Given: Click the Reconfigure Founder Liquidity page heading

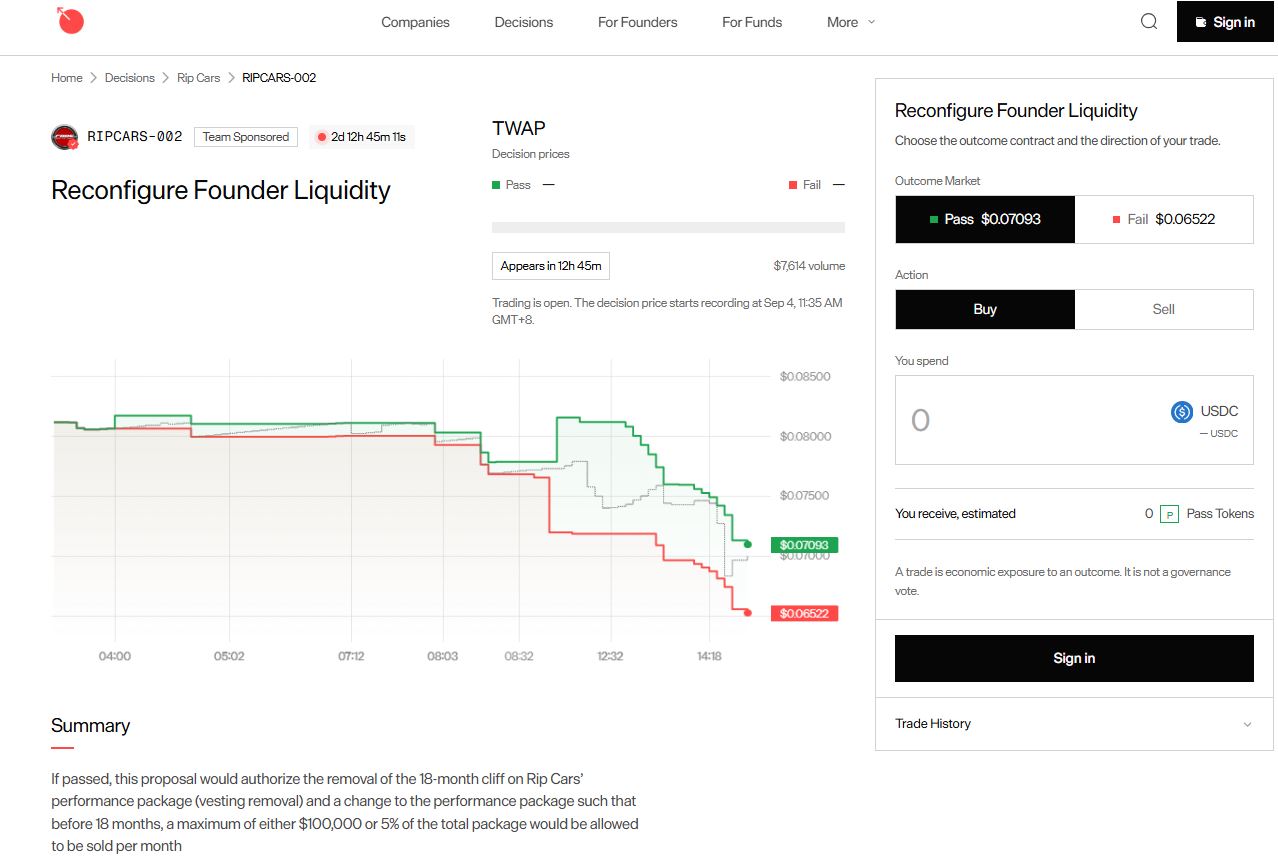Looking at the screenshot, I should point(221,190).
